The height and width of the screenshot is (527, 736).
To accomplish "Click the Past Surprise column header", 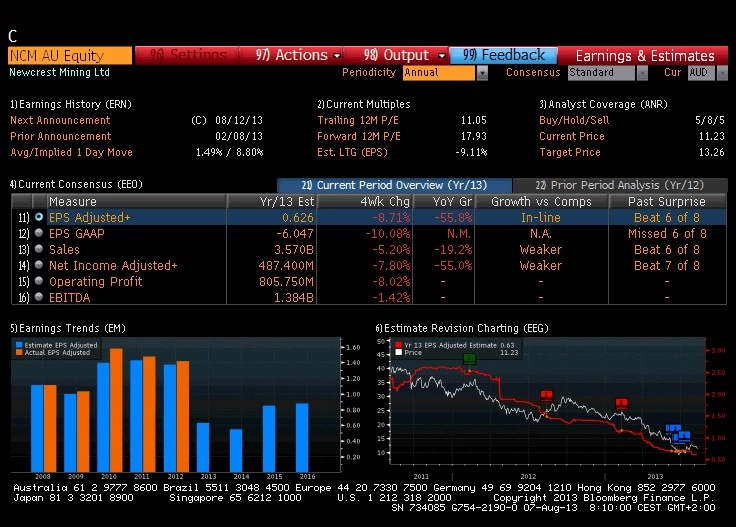I will click(667, 201).
